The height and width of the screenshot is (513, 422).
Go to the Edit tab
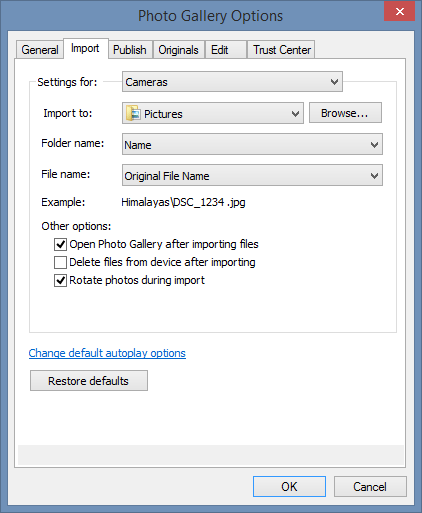click(226, 50)
